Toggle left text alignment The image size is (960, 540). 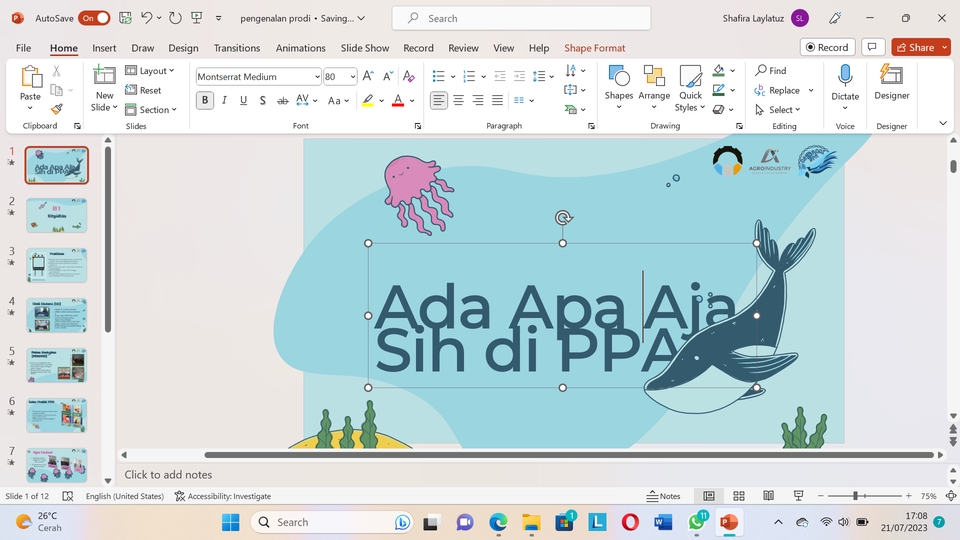[438, 100]
